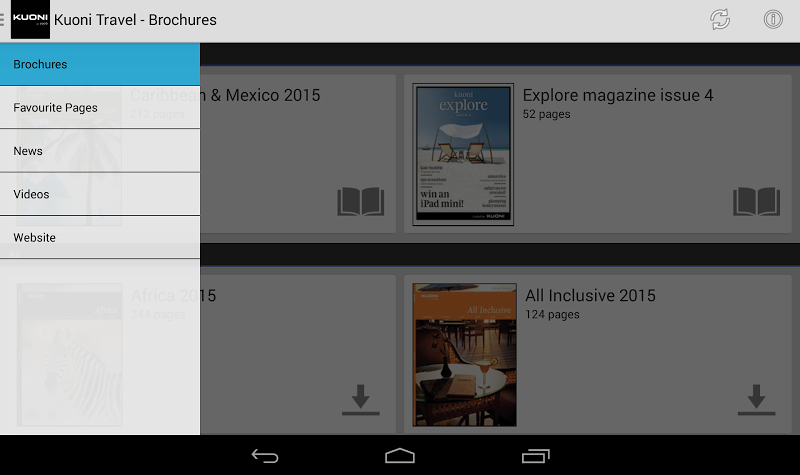Image resolution: width=800 pixels, height=475 pixels.
Task: Tap the Kuoni logo to close drawer
Action: click(30, 19)
